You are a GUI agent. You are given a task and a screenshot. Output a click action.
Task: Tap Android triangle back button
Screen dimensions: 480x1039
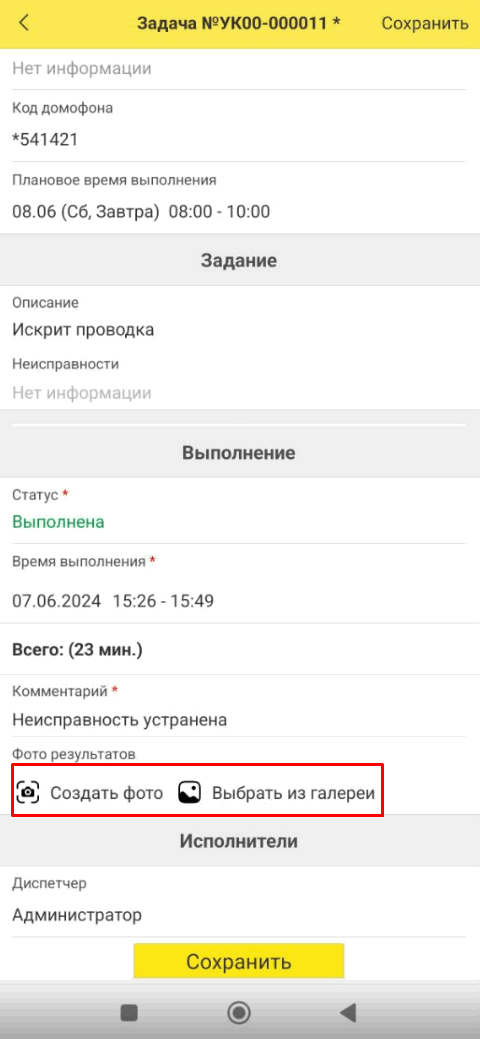coord(348,1012)
